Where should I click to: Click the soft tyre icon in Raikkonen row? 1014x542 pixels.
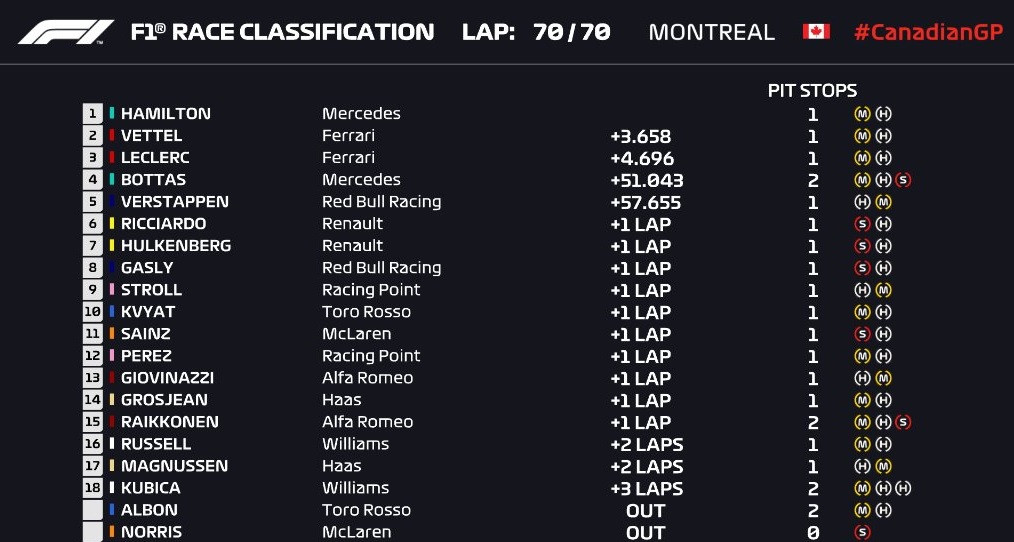[x=904, y=422]
